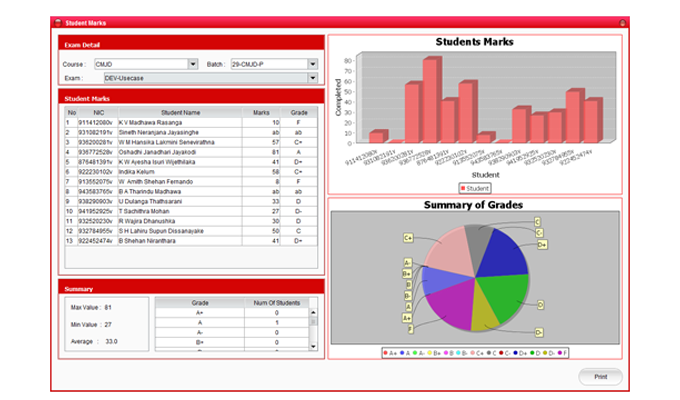Click the scroll up arrow in grade summary table
This screenshot has height=400, width=680.
point(314,314)
